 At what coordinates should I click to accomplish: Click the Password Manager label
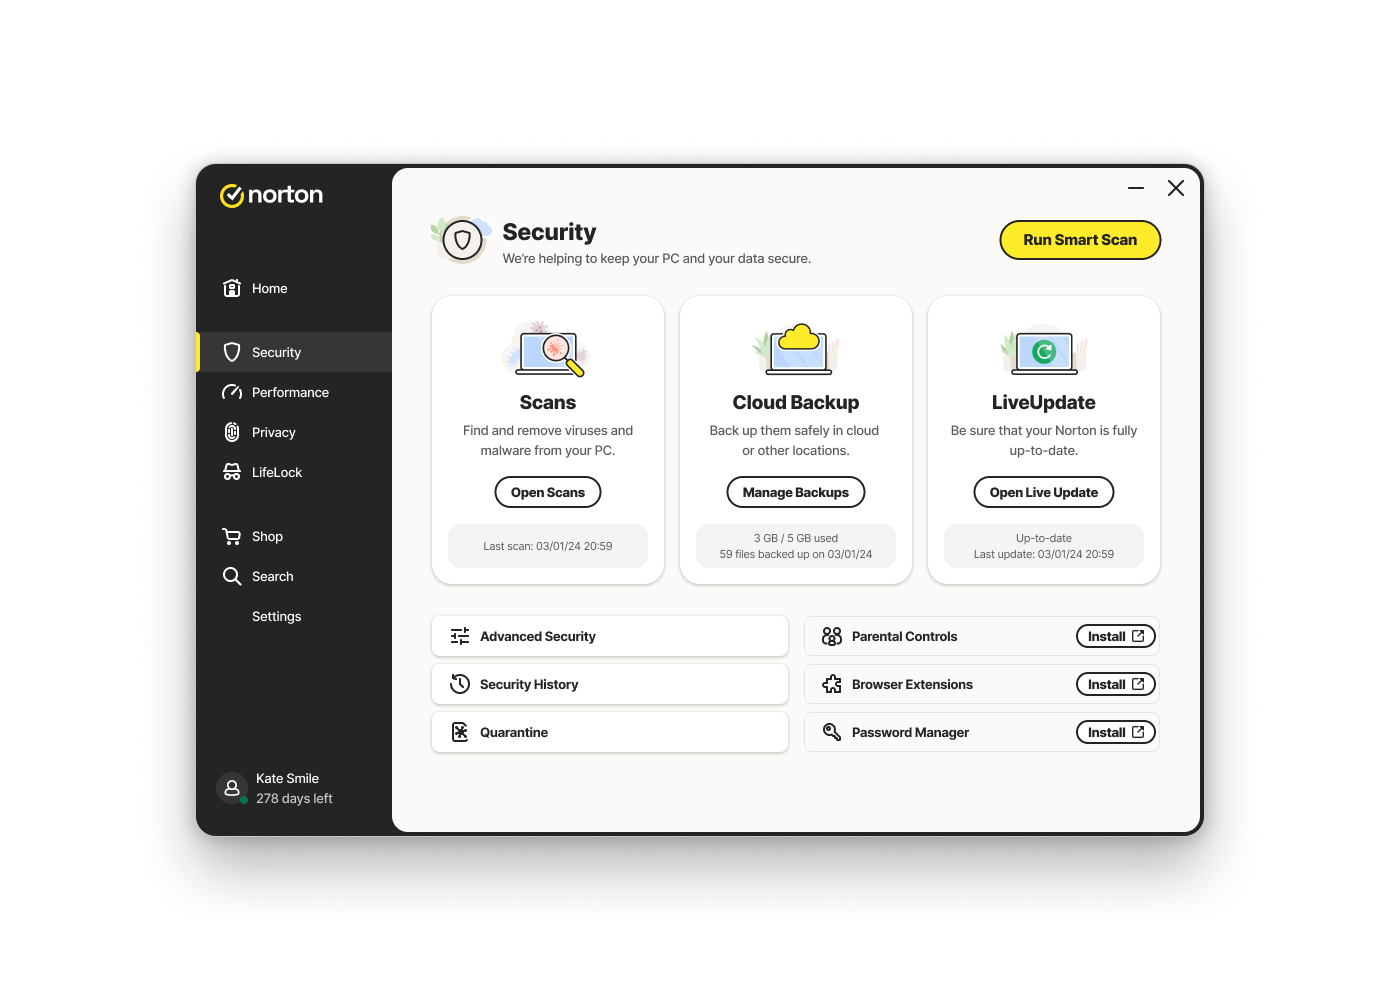(x=910, y=732)
